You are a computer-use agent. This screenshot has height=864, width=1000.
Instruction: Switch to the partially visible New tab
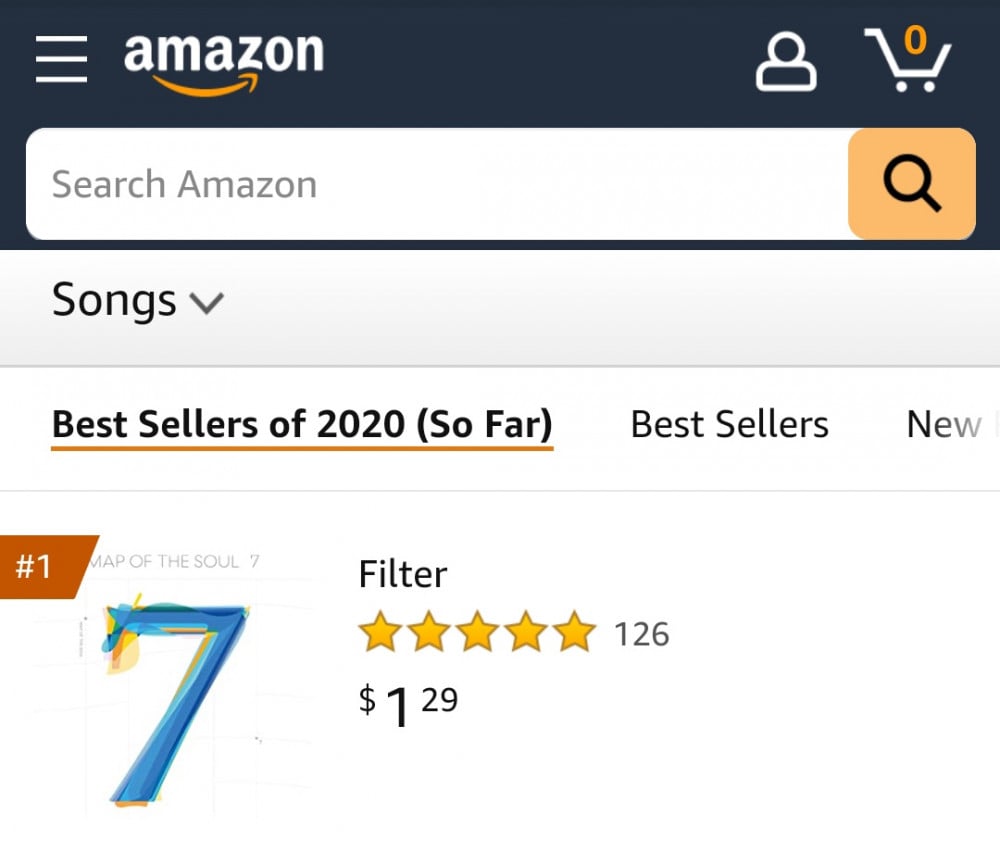(x=945, y=425)
